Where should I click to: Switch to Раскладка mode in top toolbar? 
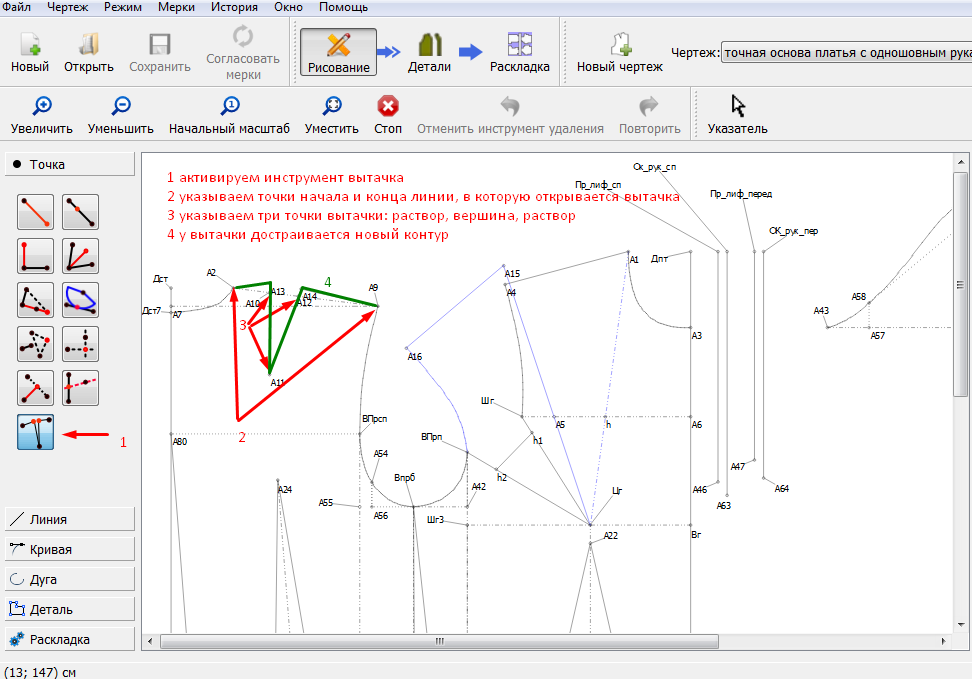click(519, 52)
